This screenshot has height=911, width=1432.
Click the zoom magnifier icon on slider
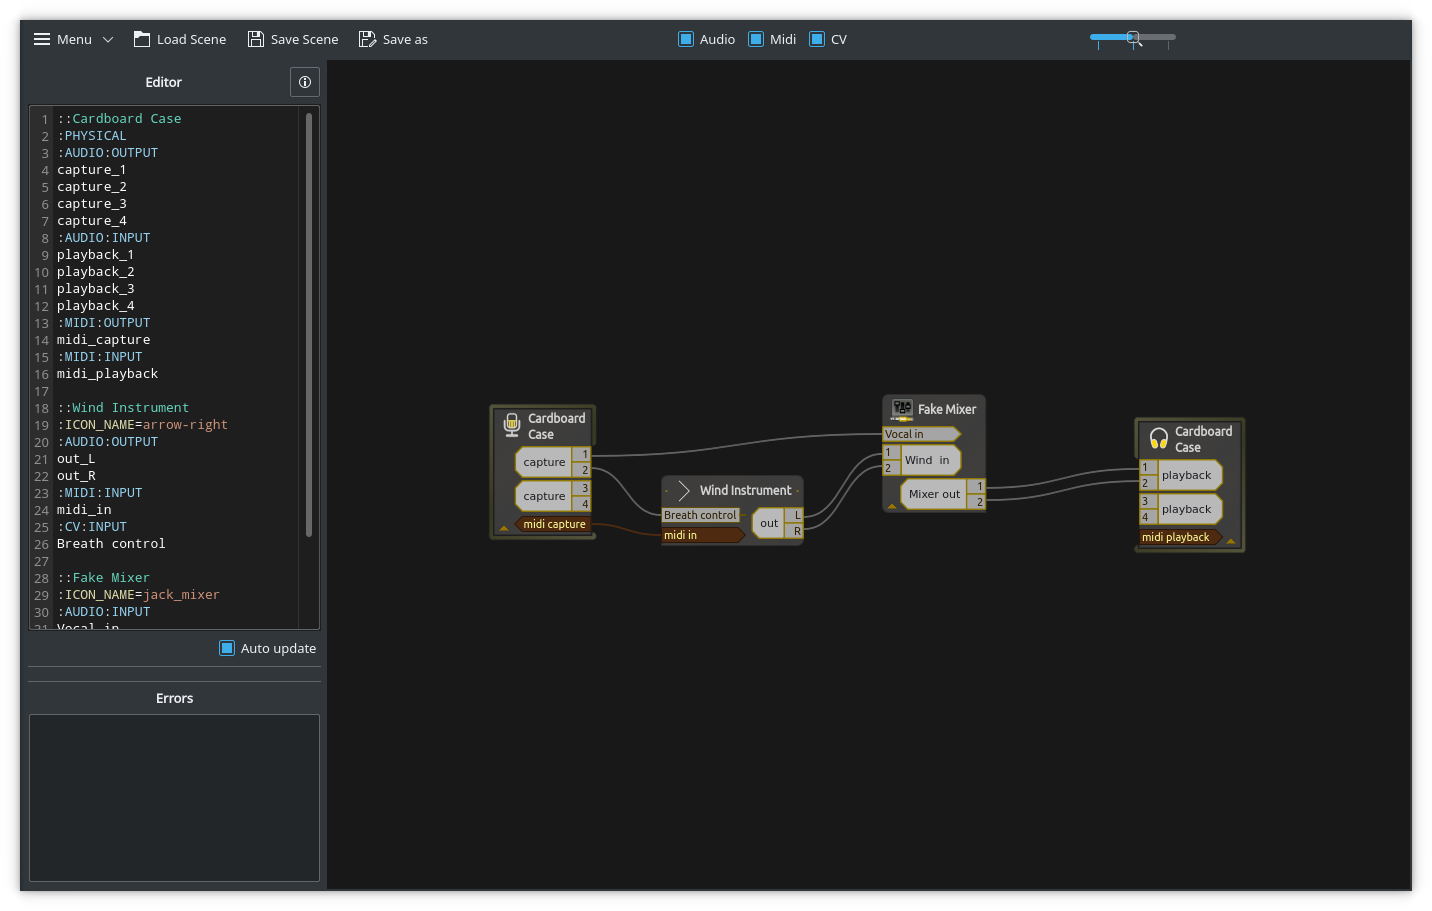point(1134,39)
